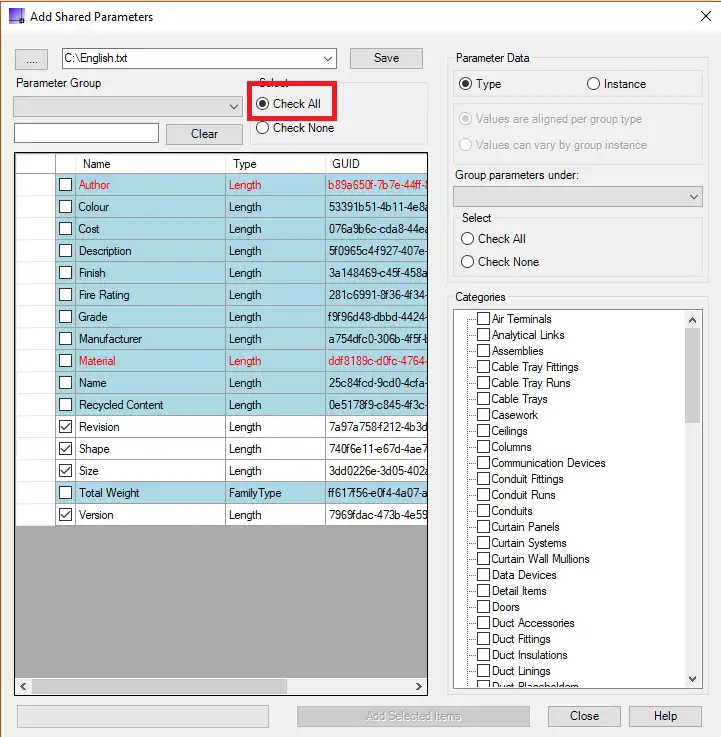This screenshot has width=721, height=737.
Task: Tick the Author parameter checkbox
Action: [65, 185]
